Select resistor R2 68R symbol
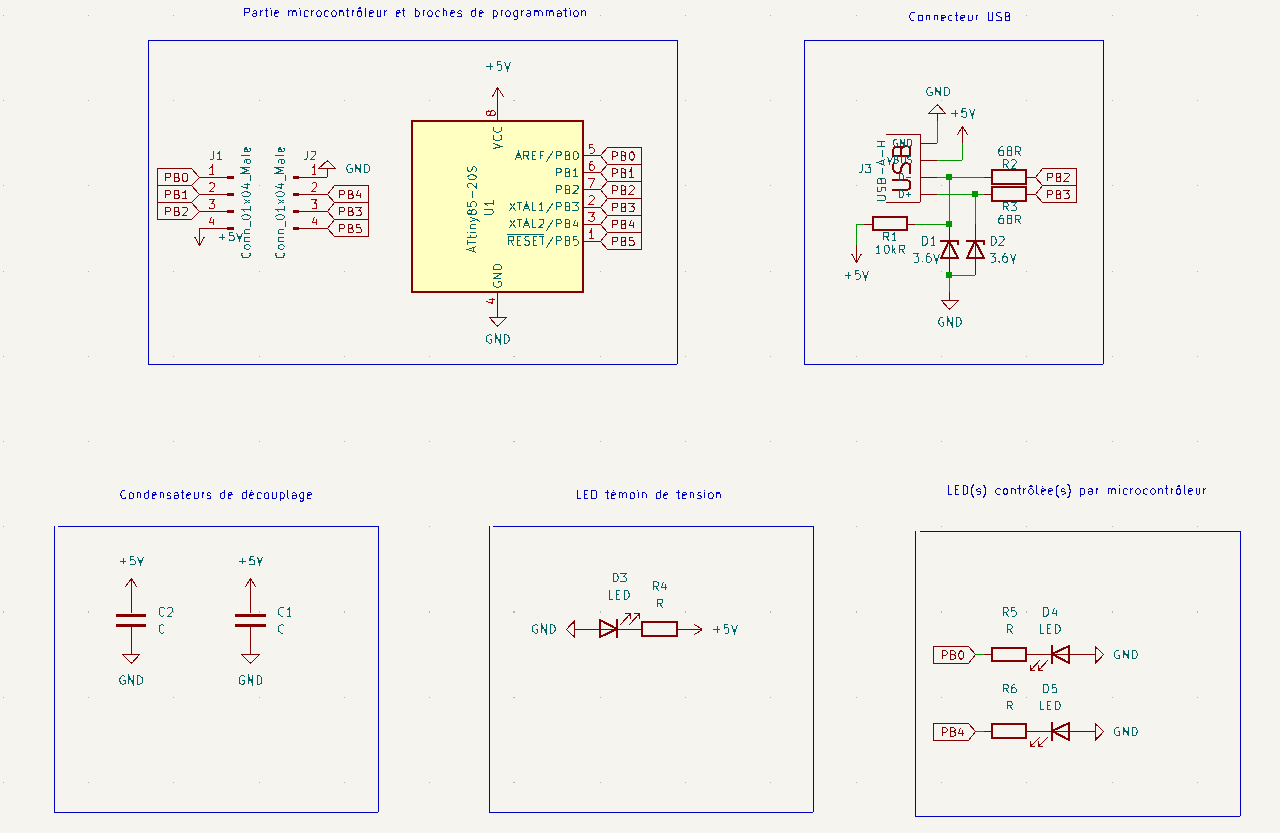 click(x=1008, y=177)
